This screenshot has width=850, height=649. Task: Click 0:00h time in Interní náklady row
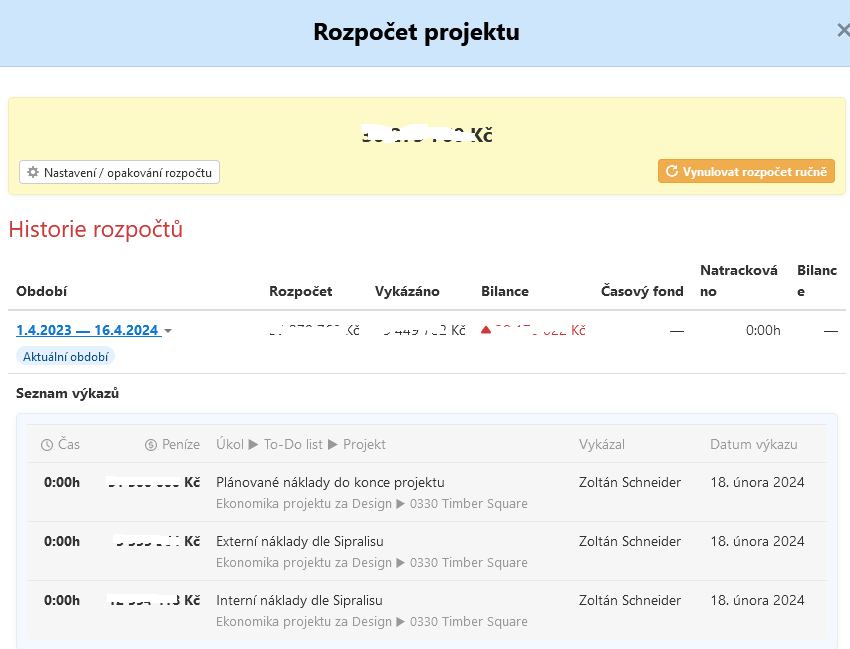coord(62,600)
